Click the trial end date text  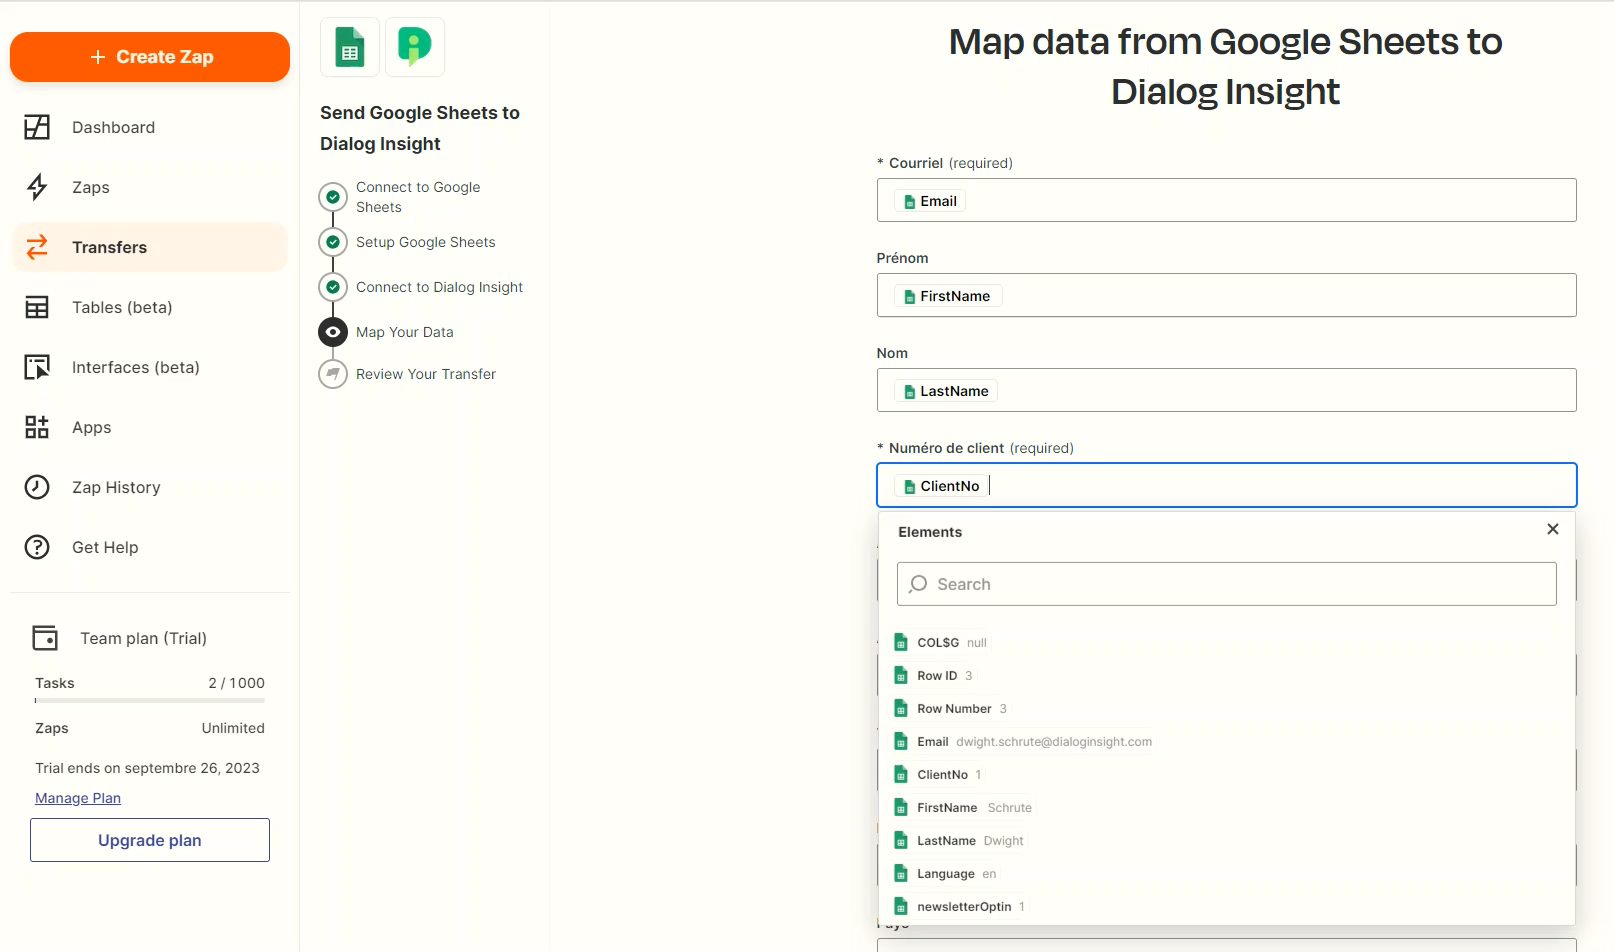[147, 768]
